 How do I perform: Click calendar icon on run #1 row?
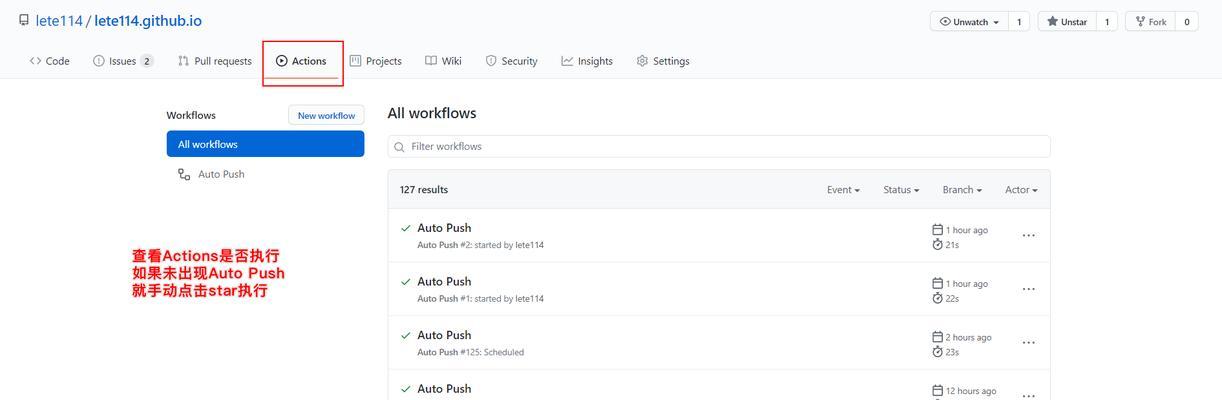[937, 284]
